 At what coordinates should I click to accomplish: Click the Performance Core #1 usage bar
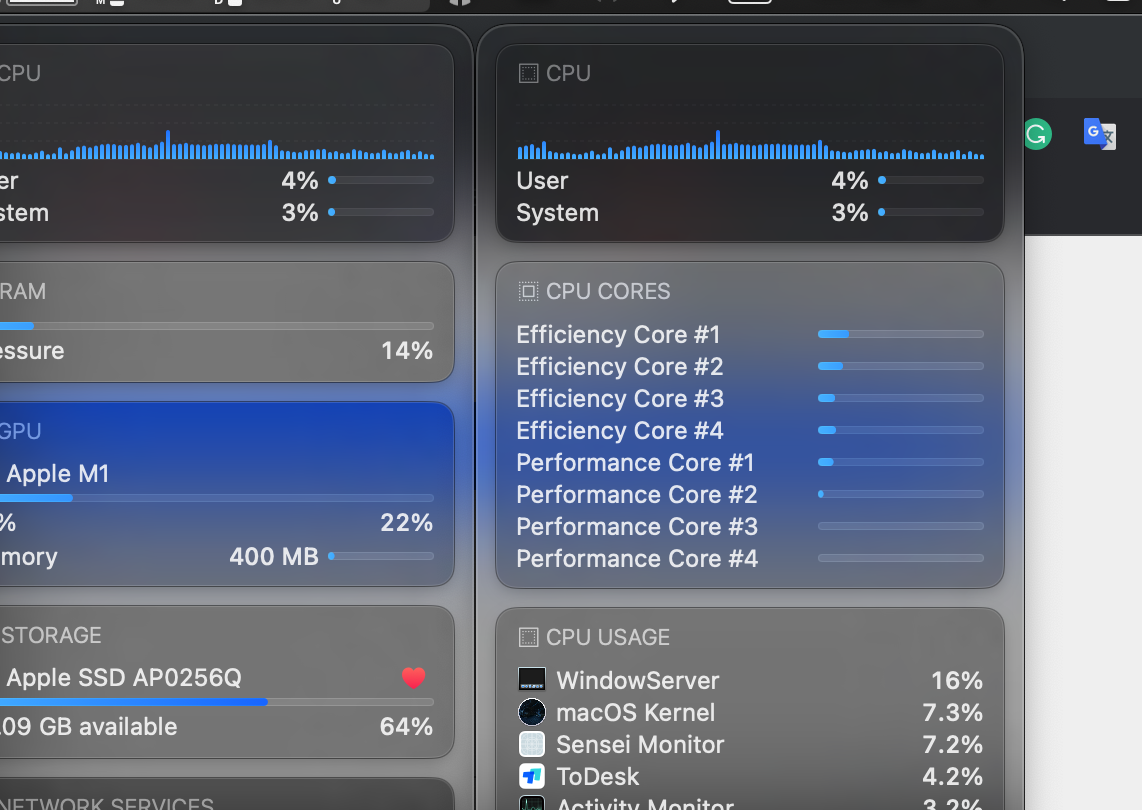pyautogui.click(x=900, y=462)
